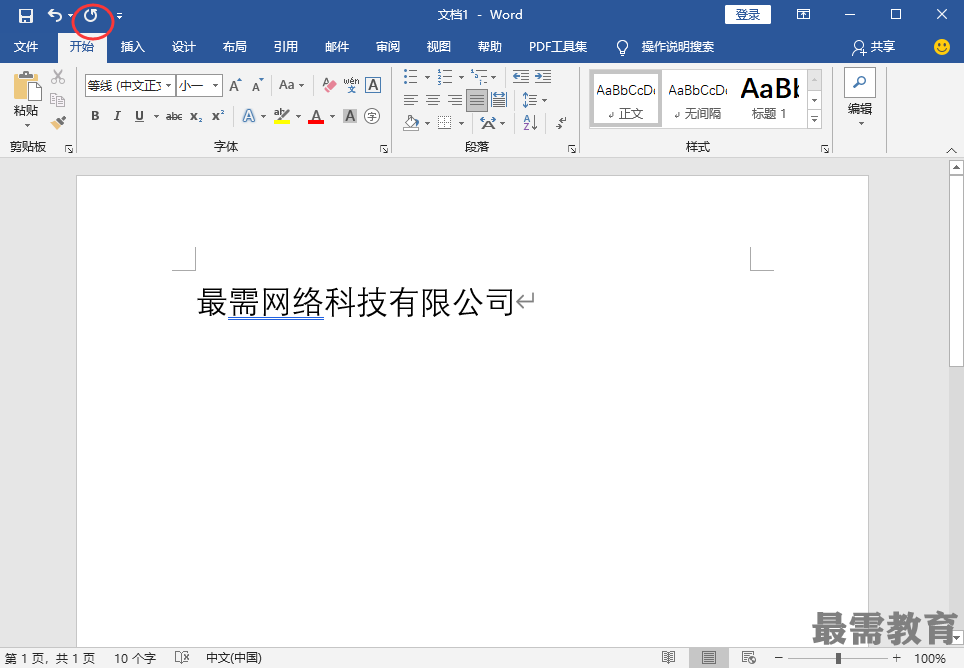Increase font size with the larger A icon
The image size is (964, 668).
click(x=235, y=85)
